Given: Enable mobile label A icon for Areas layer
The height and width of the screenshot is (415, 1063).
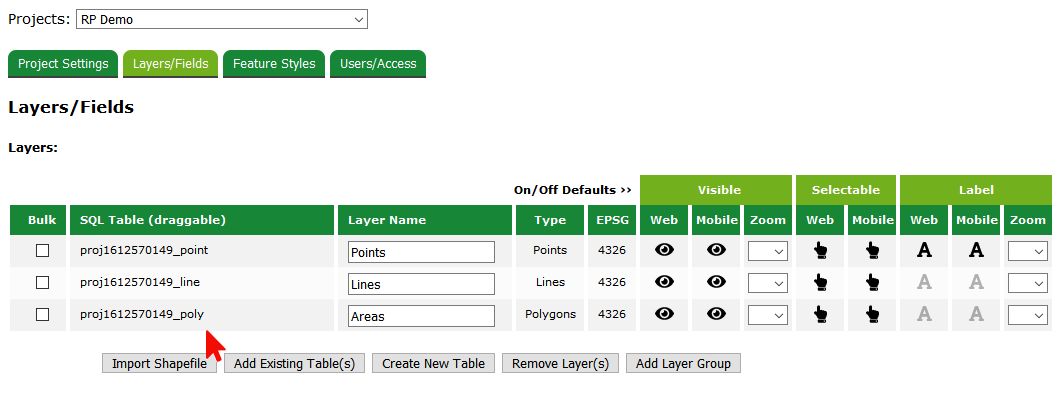Looking at the screenshot, I should (976, 315).
